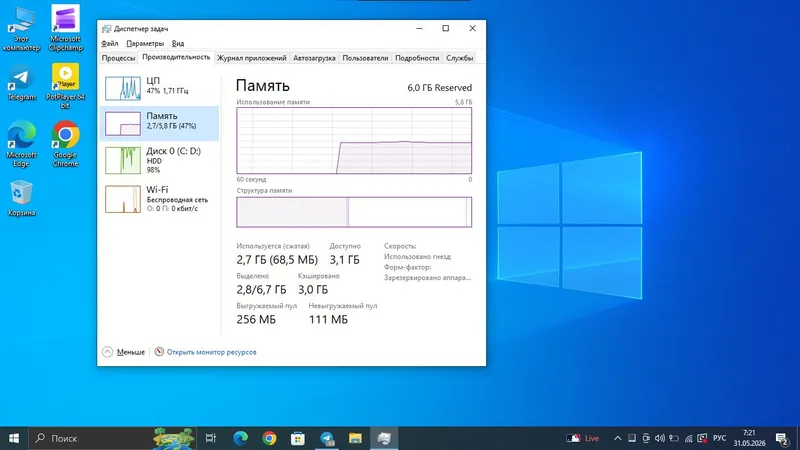Switch to the Автозагрузка tab
The width and height of the screenshot is (800, 450).
pyautogui.click(x=314, y=58)
